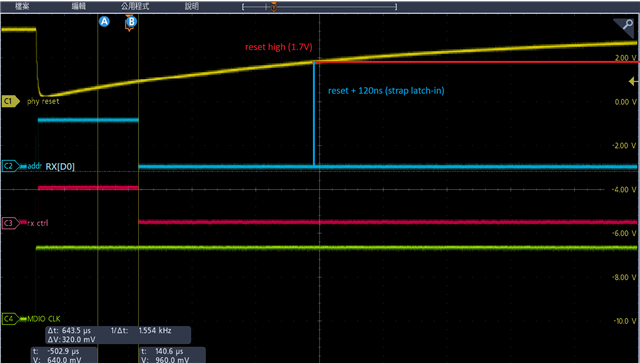640x363 pixels.
Task: Select cursor A marker handle
Action: point(104,21)
